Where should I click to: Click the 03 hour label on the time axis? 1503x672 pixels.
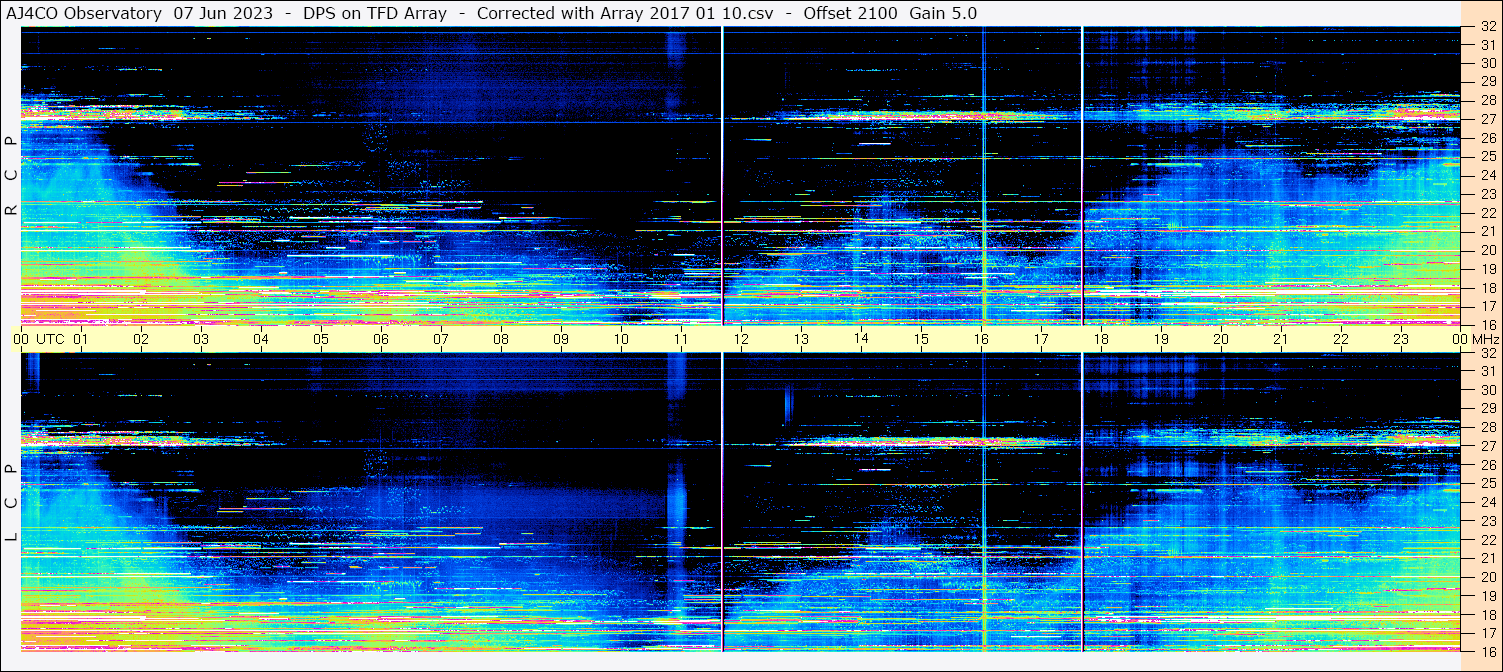201,339
